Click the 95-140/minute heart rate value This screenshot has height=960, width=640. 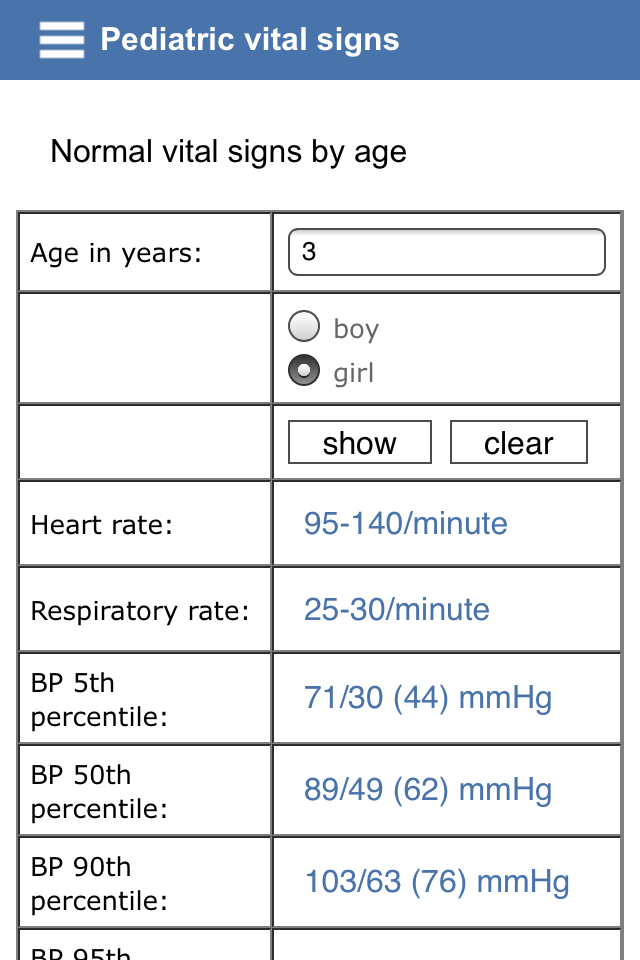point(405,523)
